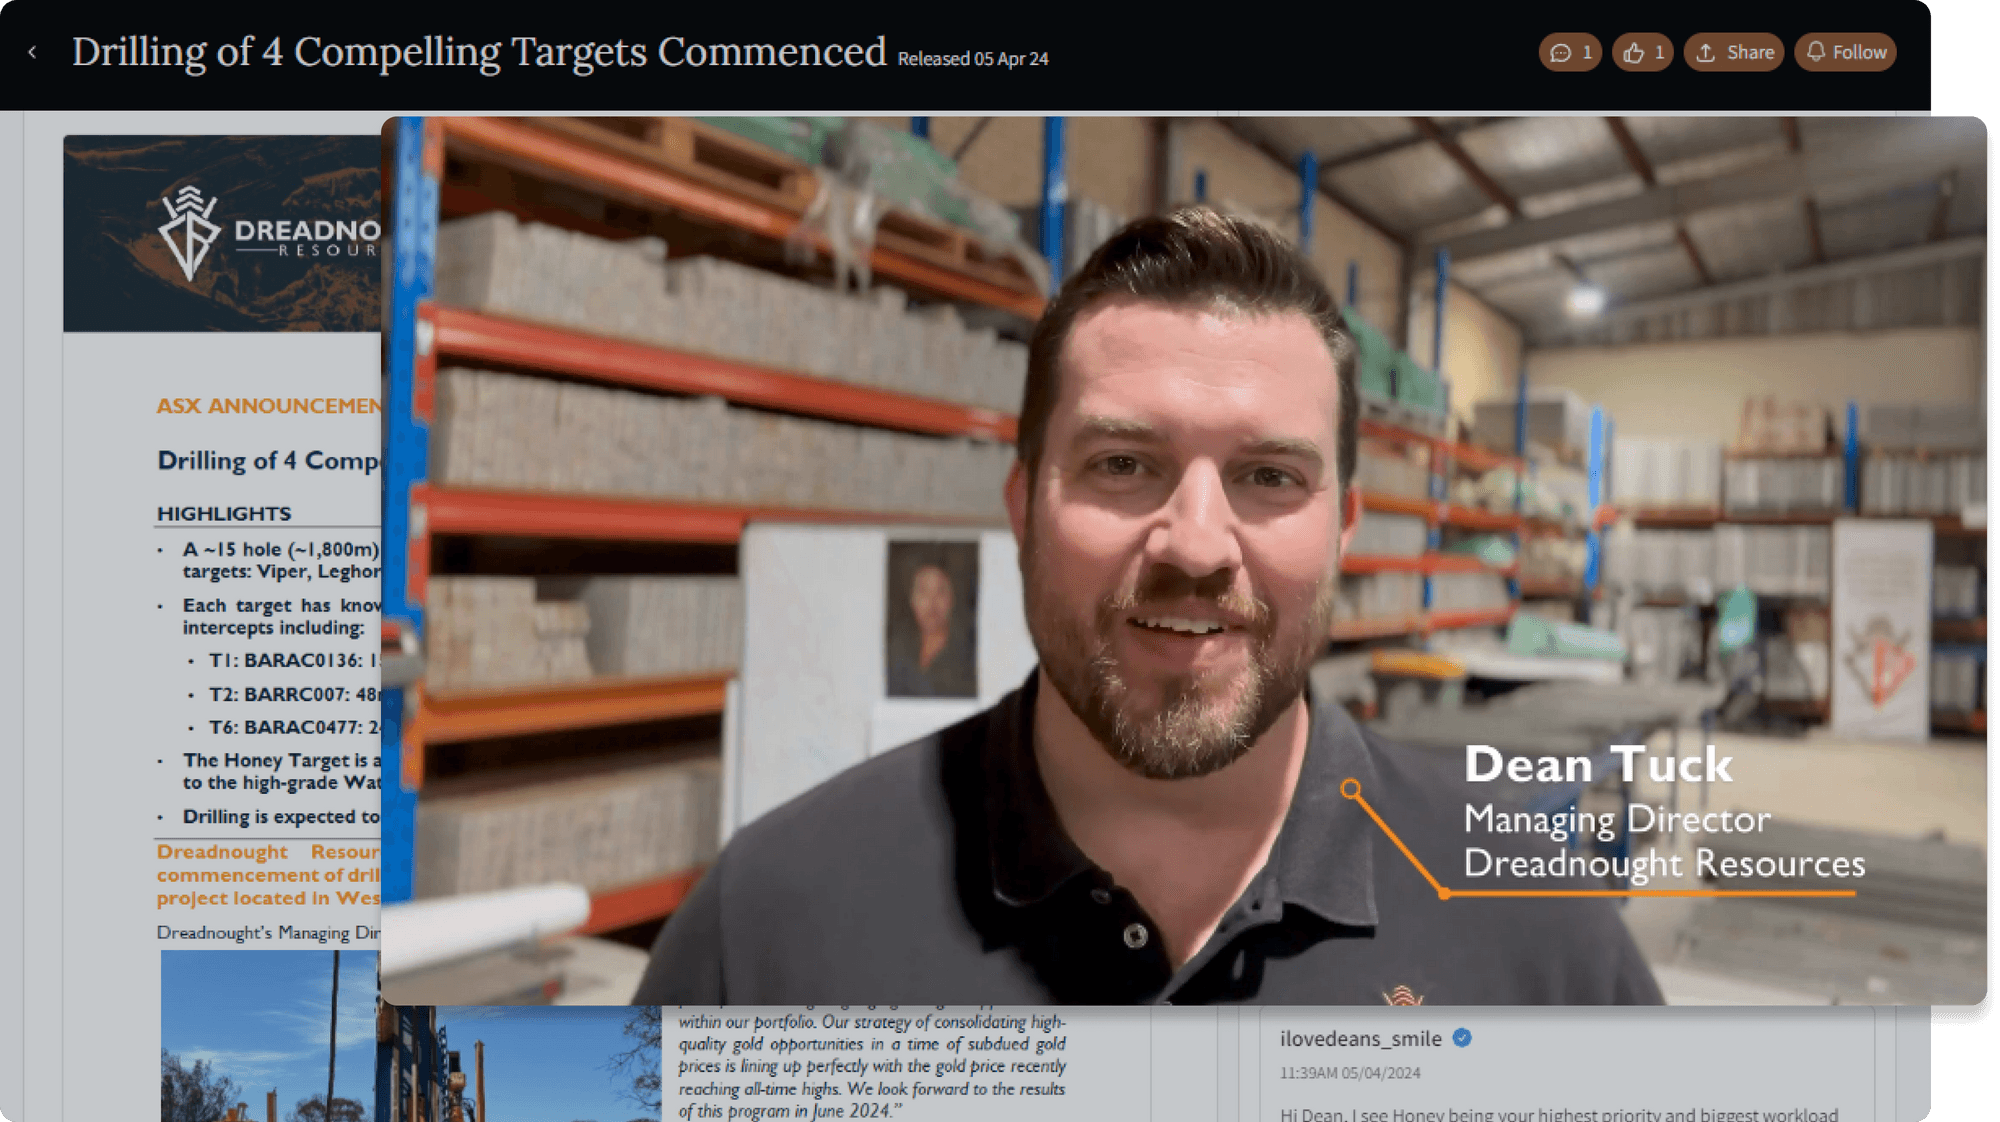Click the drilling rig photo thumbnail
This screenshot has height=1122, width=2000.
tap(410, 1037)
